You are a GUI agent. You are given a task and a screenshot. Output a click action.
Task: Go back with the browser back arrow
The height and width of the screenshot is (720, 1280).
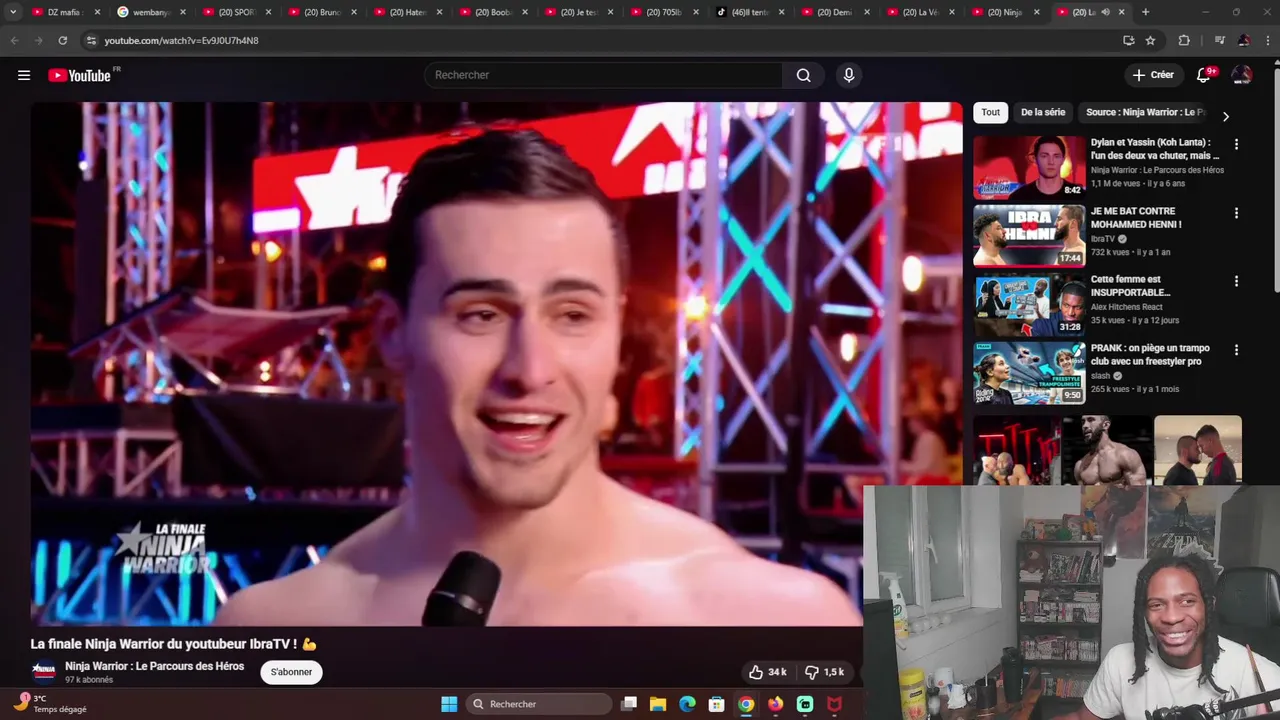click(14, 40)
